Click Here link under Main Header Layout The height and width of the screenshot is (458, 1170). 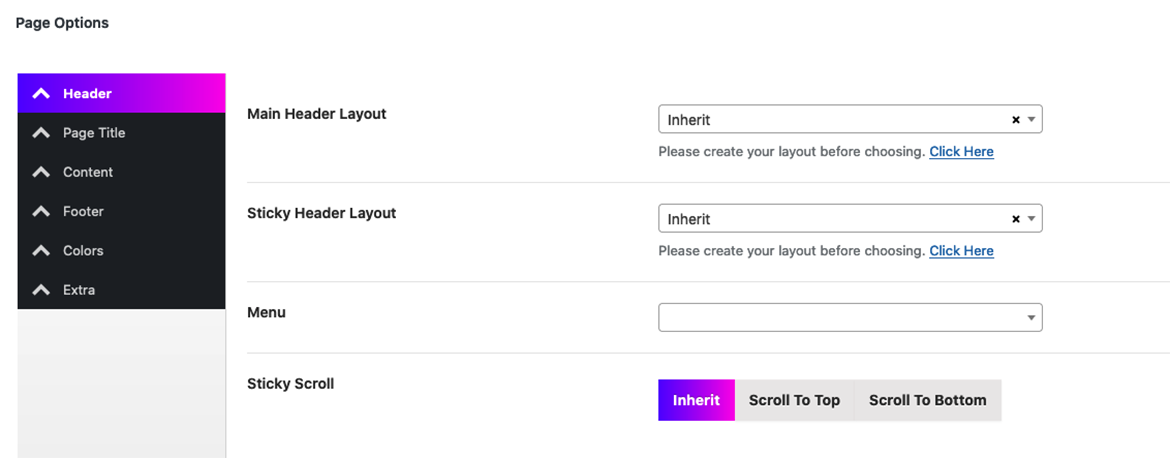(x=961, y=151)
